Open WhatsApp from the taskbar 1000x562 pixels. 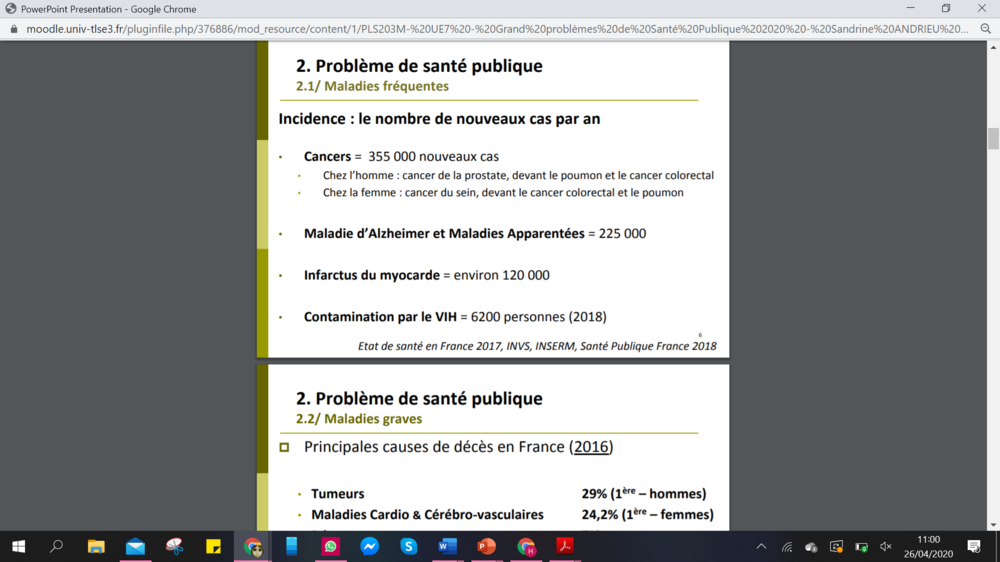(330, 546)
